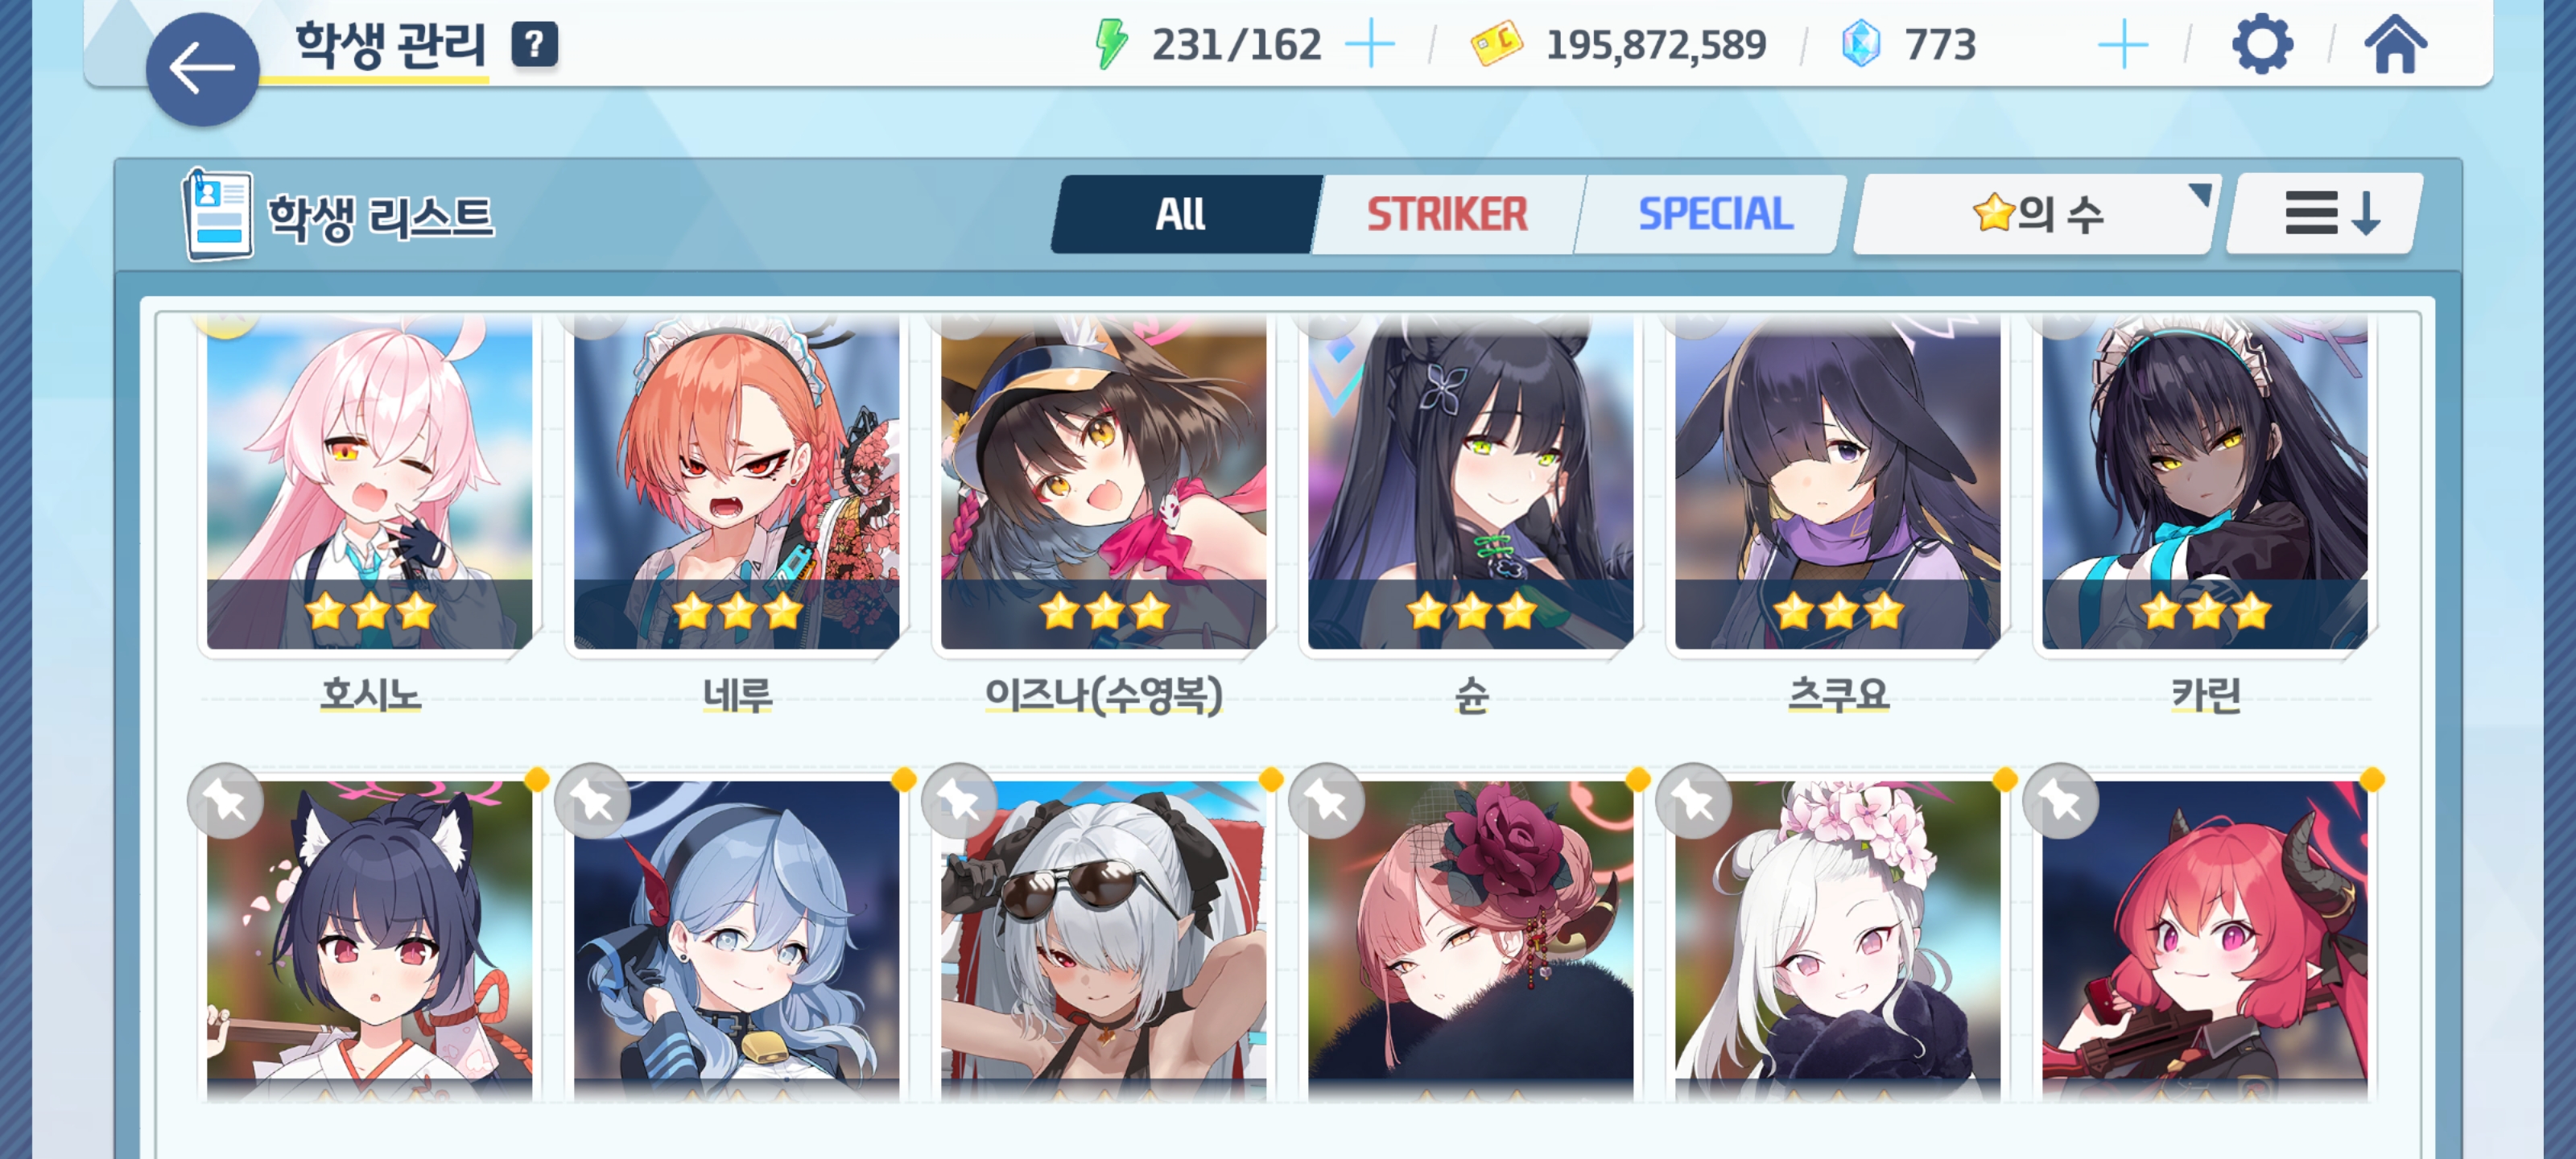Open the settings gear icon

pos(2262,45)
